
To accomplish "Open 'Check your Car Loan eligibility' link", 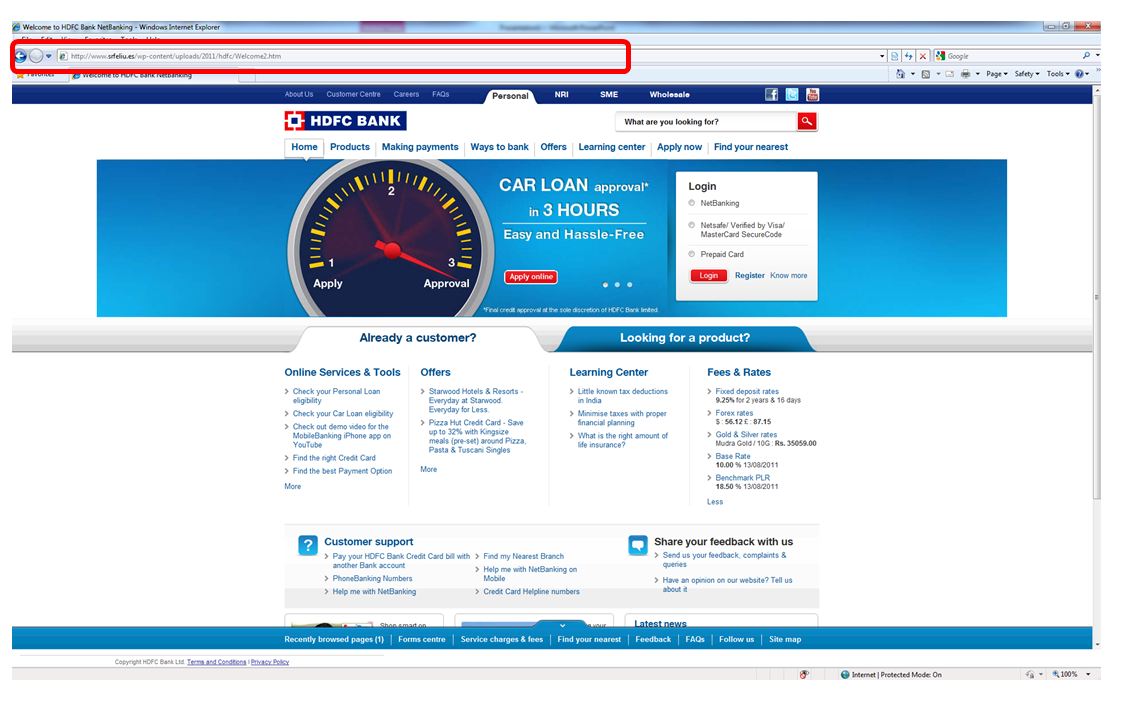I will (343, 414).
